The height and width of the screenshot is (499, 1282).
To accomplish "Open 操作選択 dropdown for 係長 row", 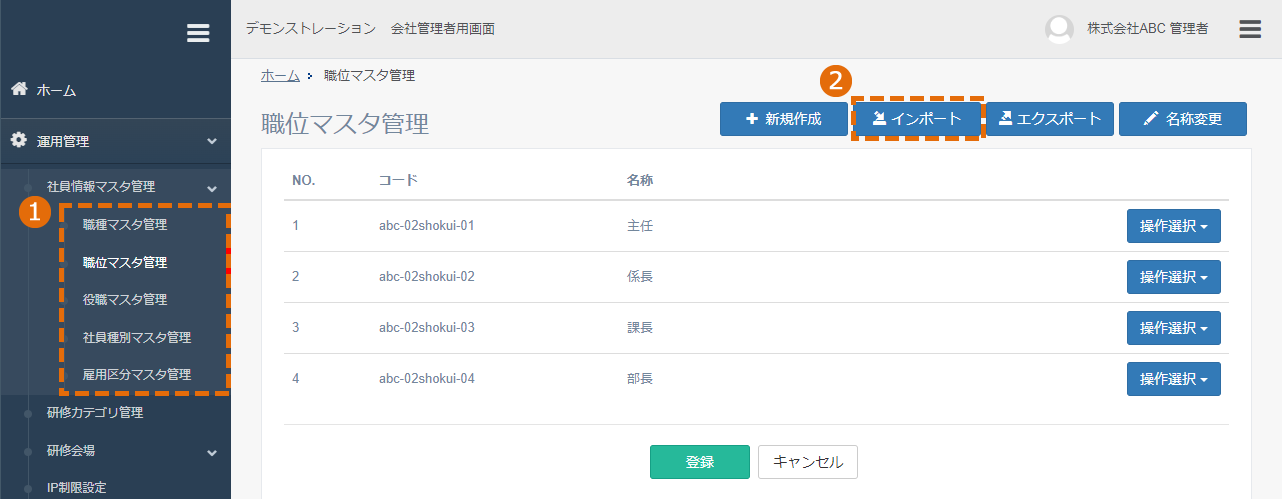I will pyautogui.click(x=1174, y=277).
